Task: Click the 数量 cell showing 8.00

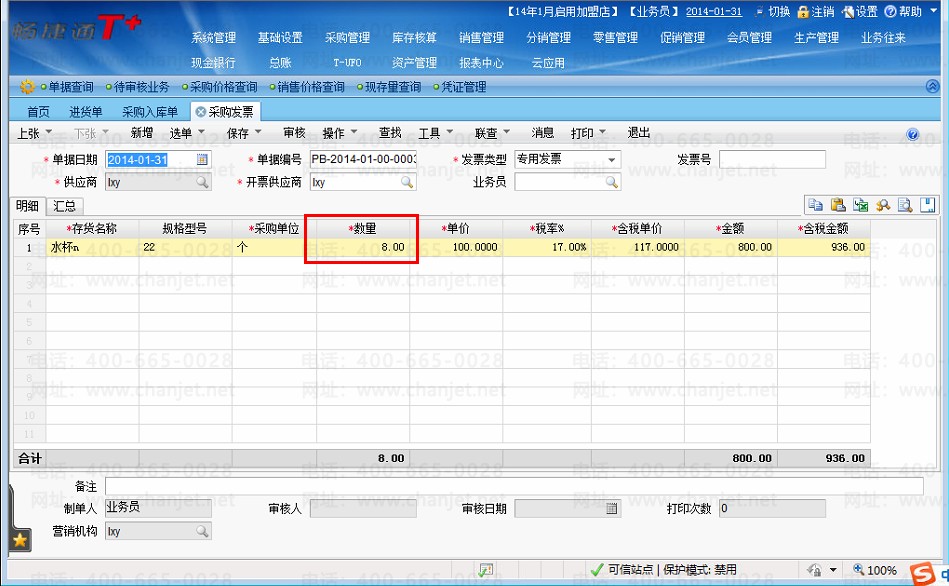Action: point(363,247)
